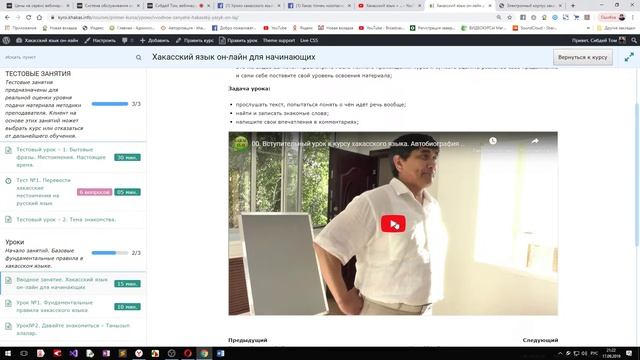The height and width of the screenshot is (360, 640).
Task: Open 'Live CSS' in admin bar
Action: [309, 40]
